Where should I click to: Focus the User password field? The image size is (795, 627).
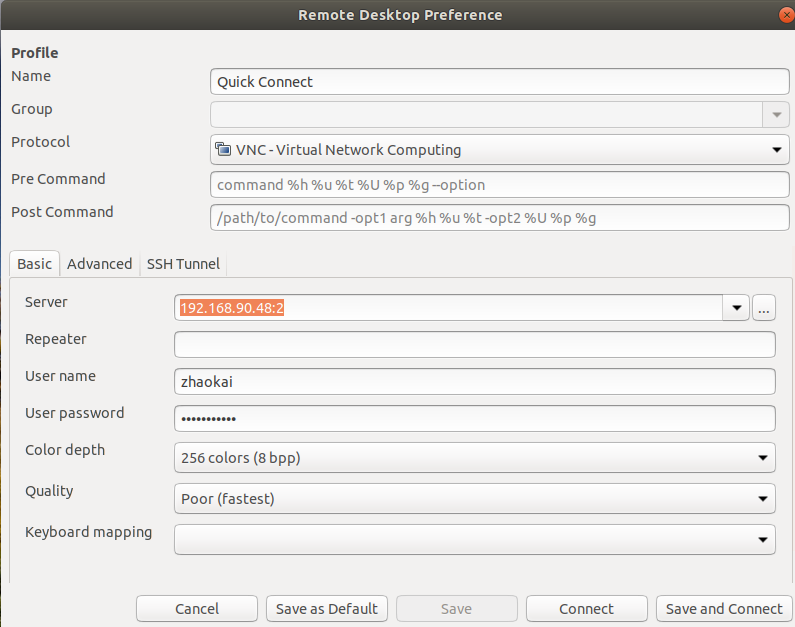[475, 419]
